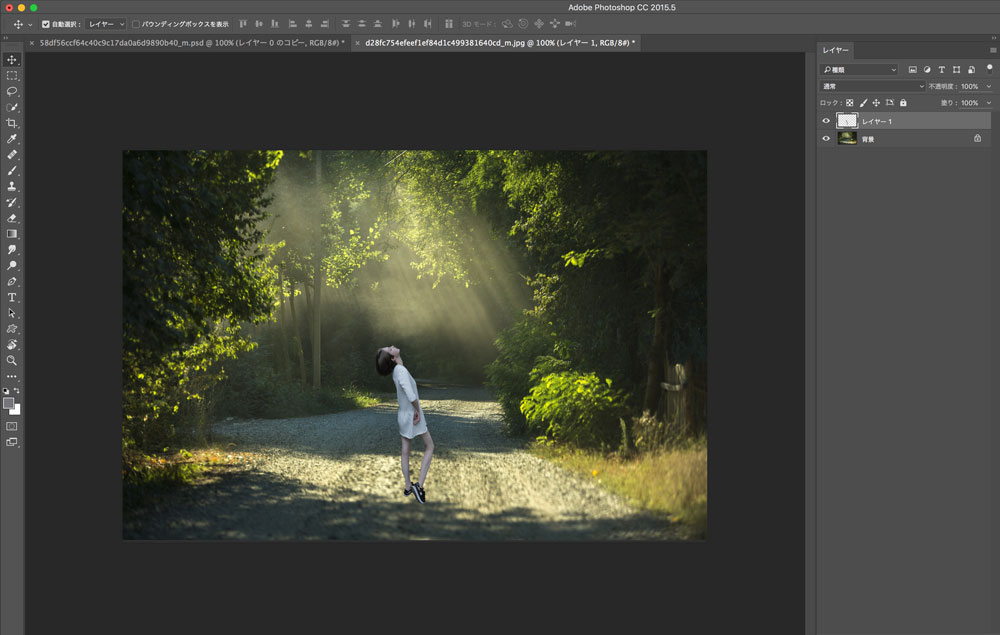Select the Zoom tool
This screenshot has width=1000, height=635.
(x=12, y=361)
